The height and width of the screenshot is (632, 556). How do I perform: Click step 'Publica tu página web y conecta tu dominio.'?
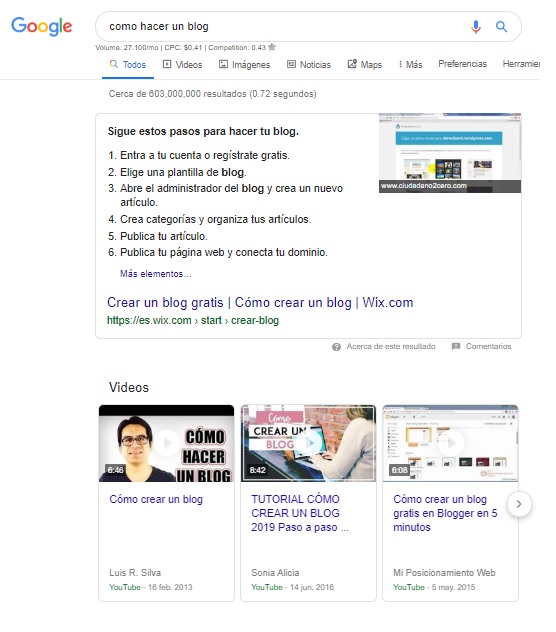point(224,252)
